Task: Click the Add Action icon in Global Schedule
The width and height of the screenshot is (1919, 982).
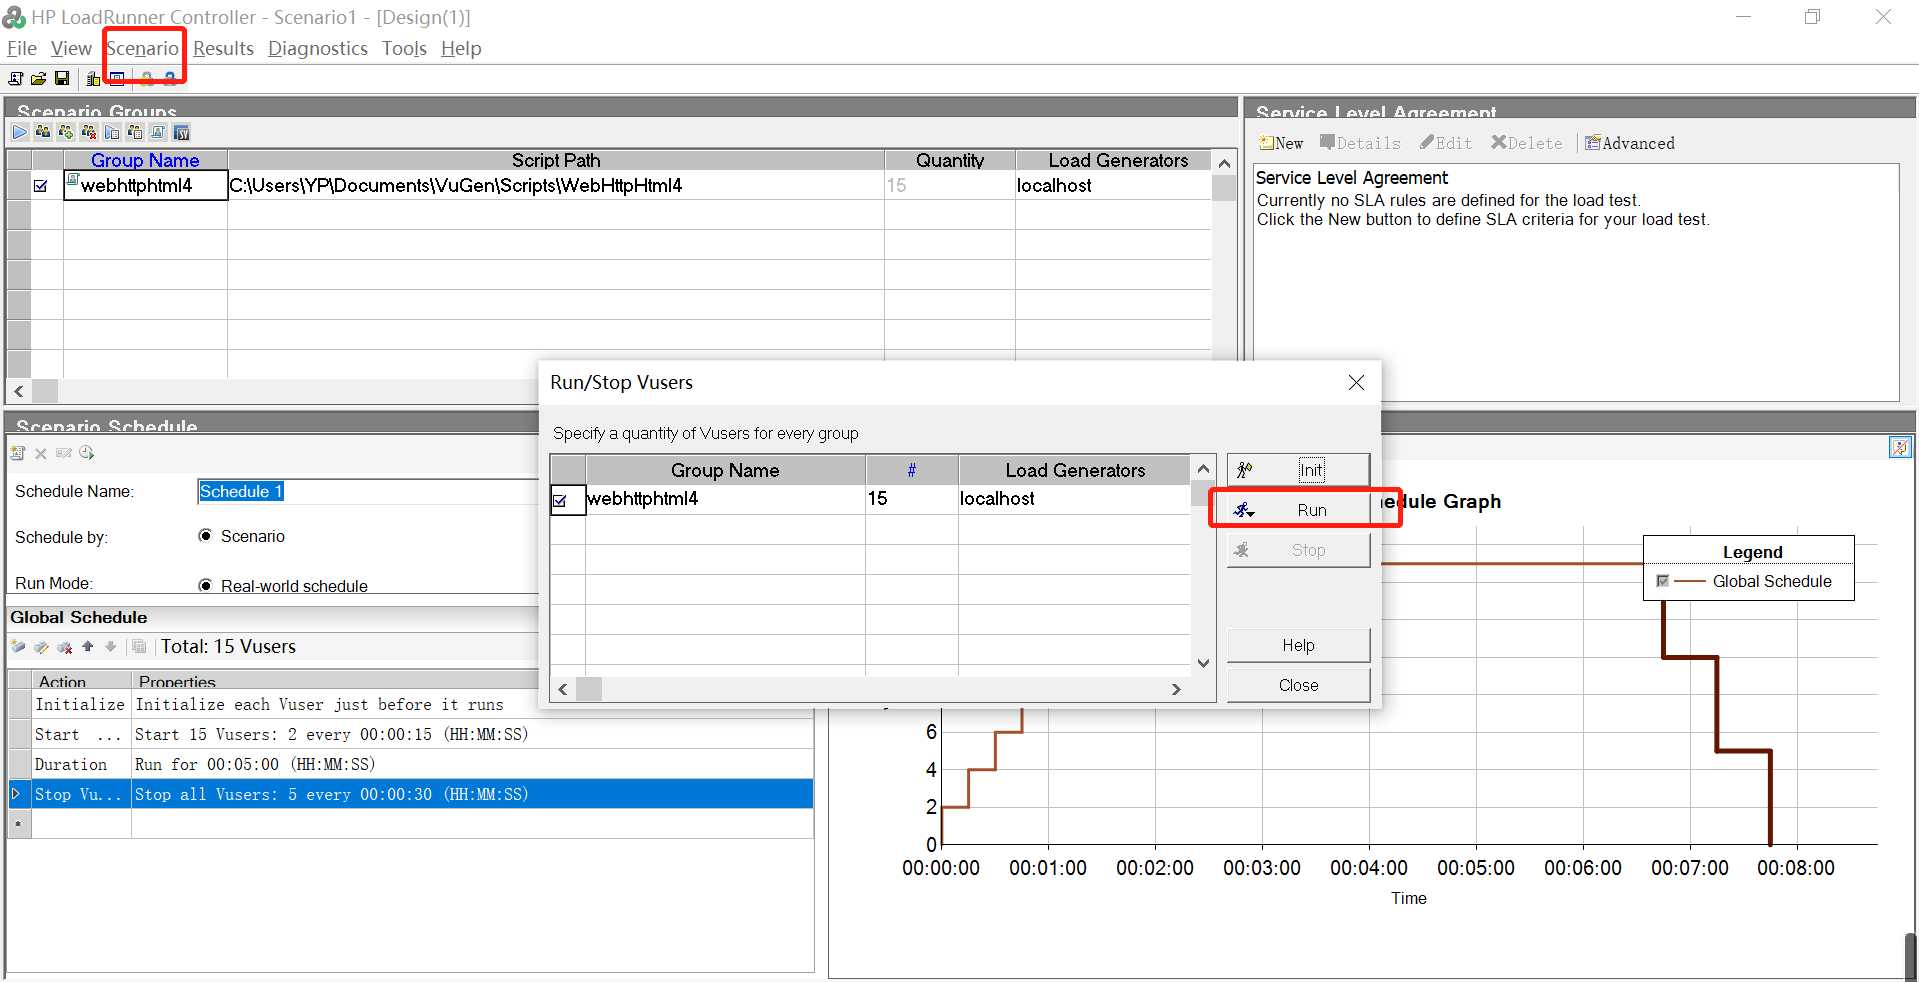Action: (x=18, y=647)
